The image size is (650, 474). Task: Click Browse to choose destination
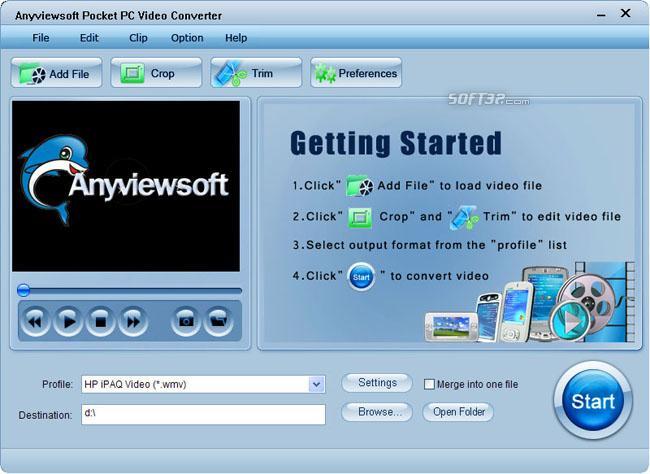pos(377,412)
